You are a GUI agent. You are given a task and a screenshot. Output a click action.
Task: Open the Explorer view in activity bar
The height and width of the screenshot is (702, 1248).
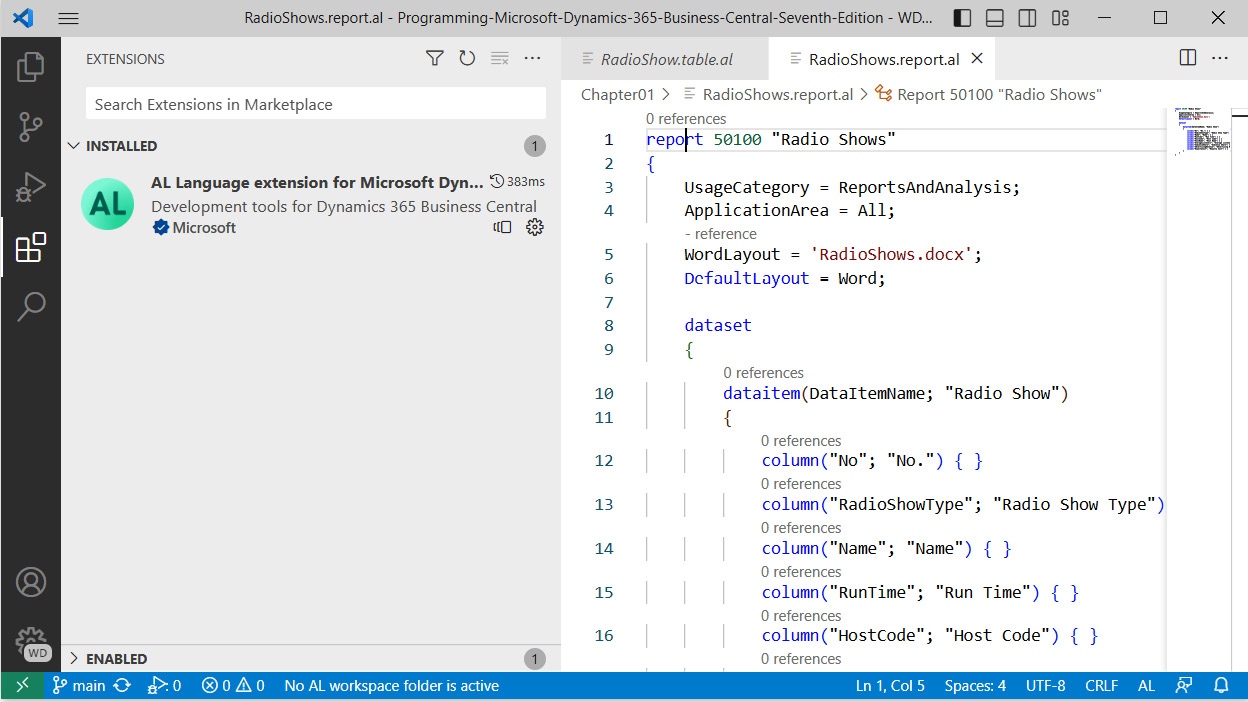coord(30,67)
